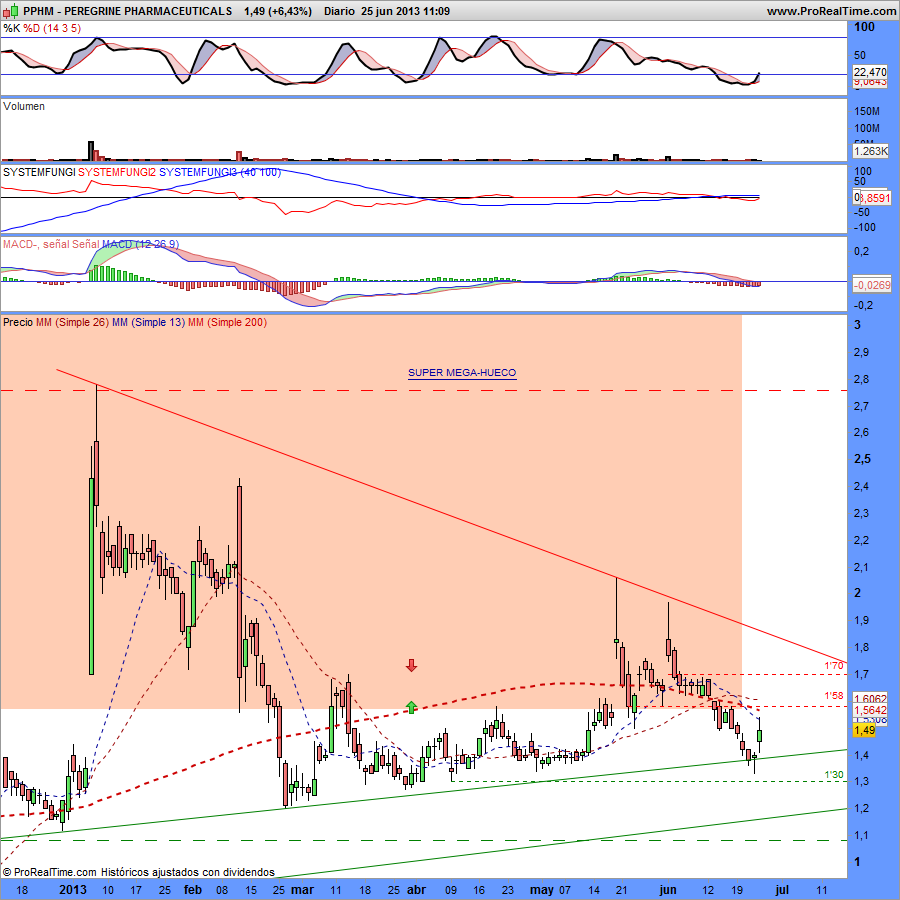900x900 pixels.
Task: Click the PPHM - PEREGRINE PHARMACEUTICALS title
Action: [127, 11]
